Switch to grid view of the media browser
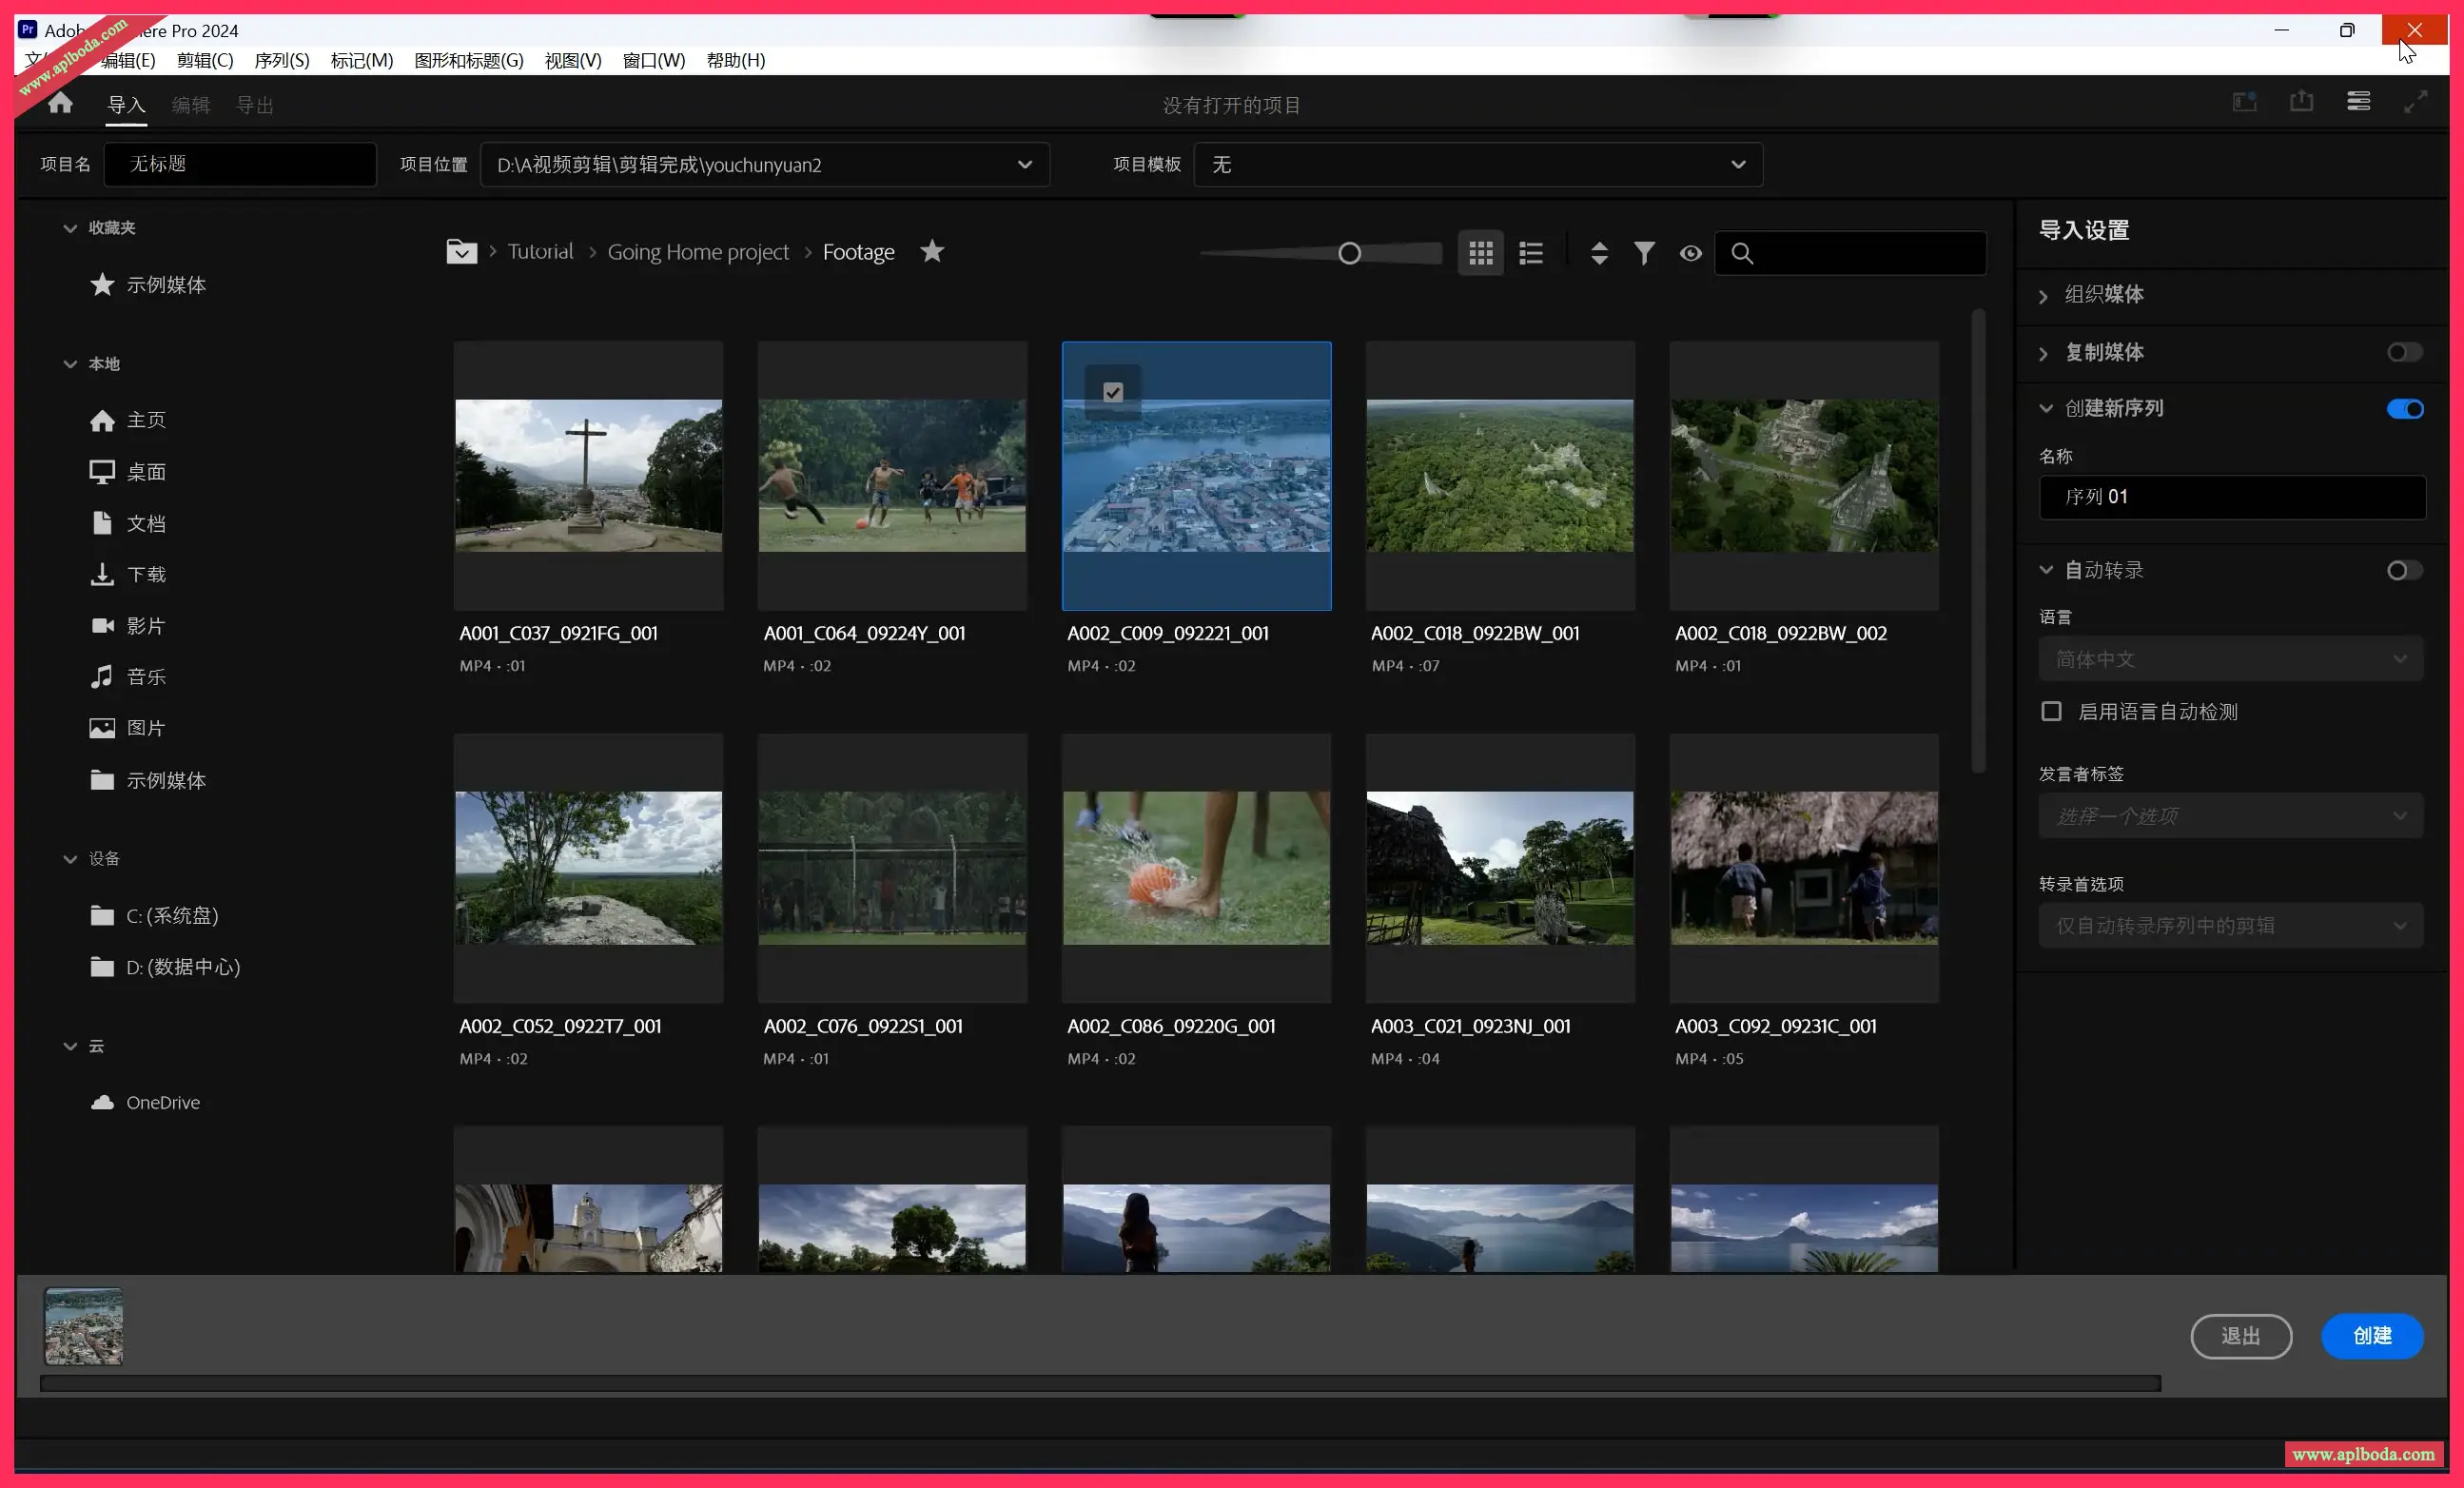Viewport: 2464px width, 1488px height. pyautogui.click(x=1480, y=253)
